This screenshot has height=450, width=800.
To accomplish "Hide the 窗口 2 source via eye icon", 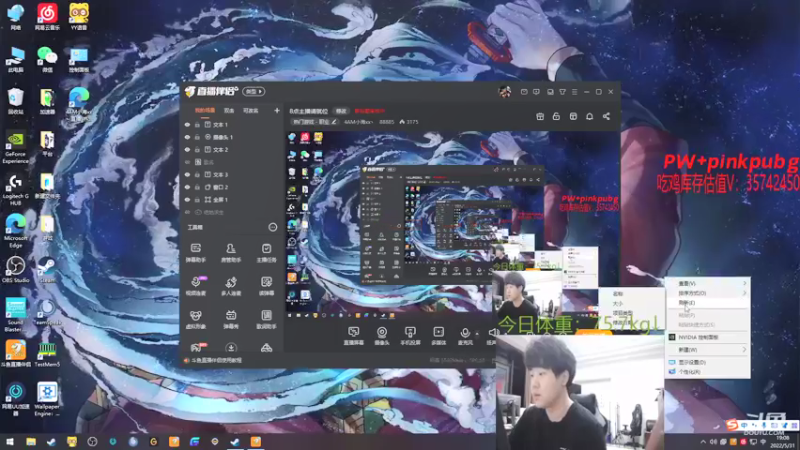I will [187, 187].
